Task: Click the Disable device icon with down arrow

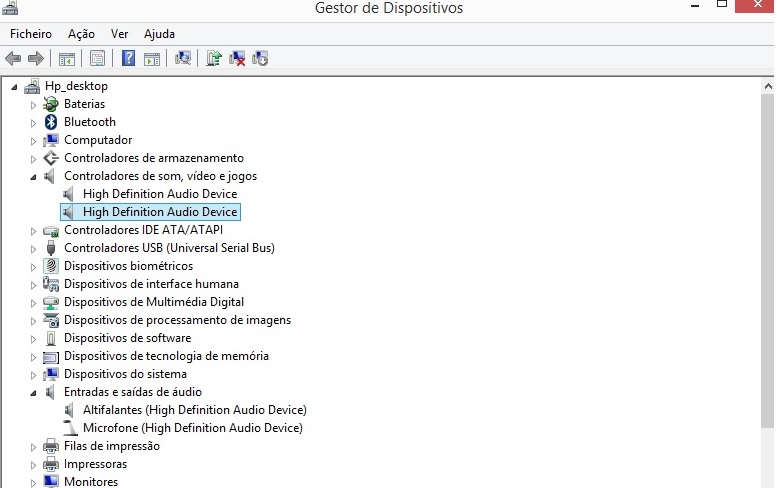Action: (x=260, y=58)
